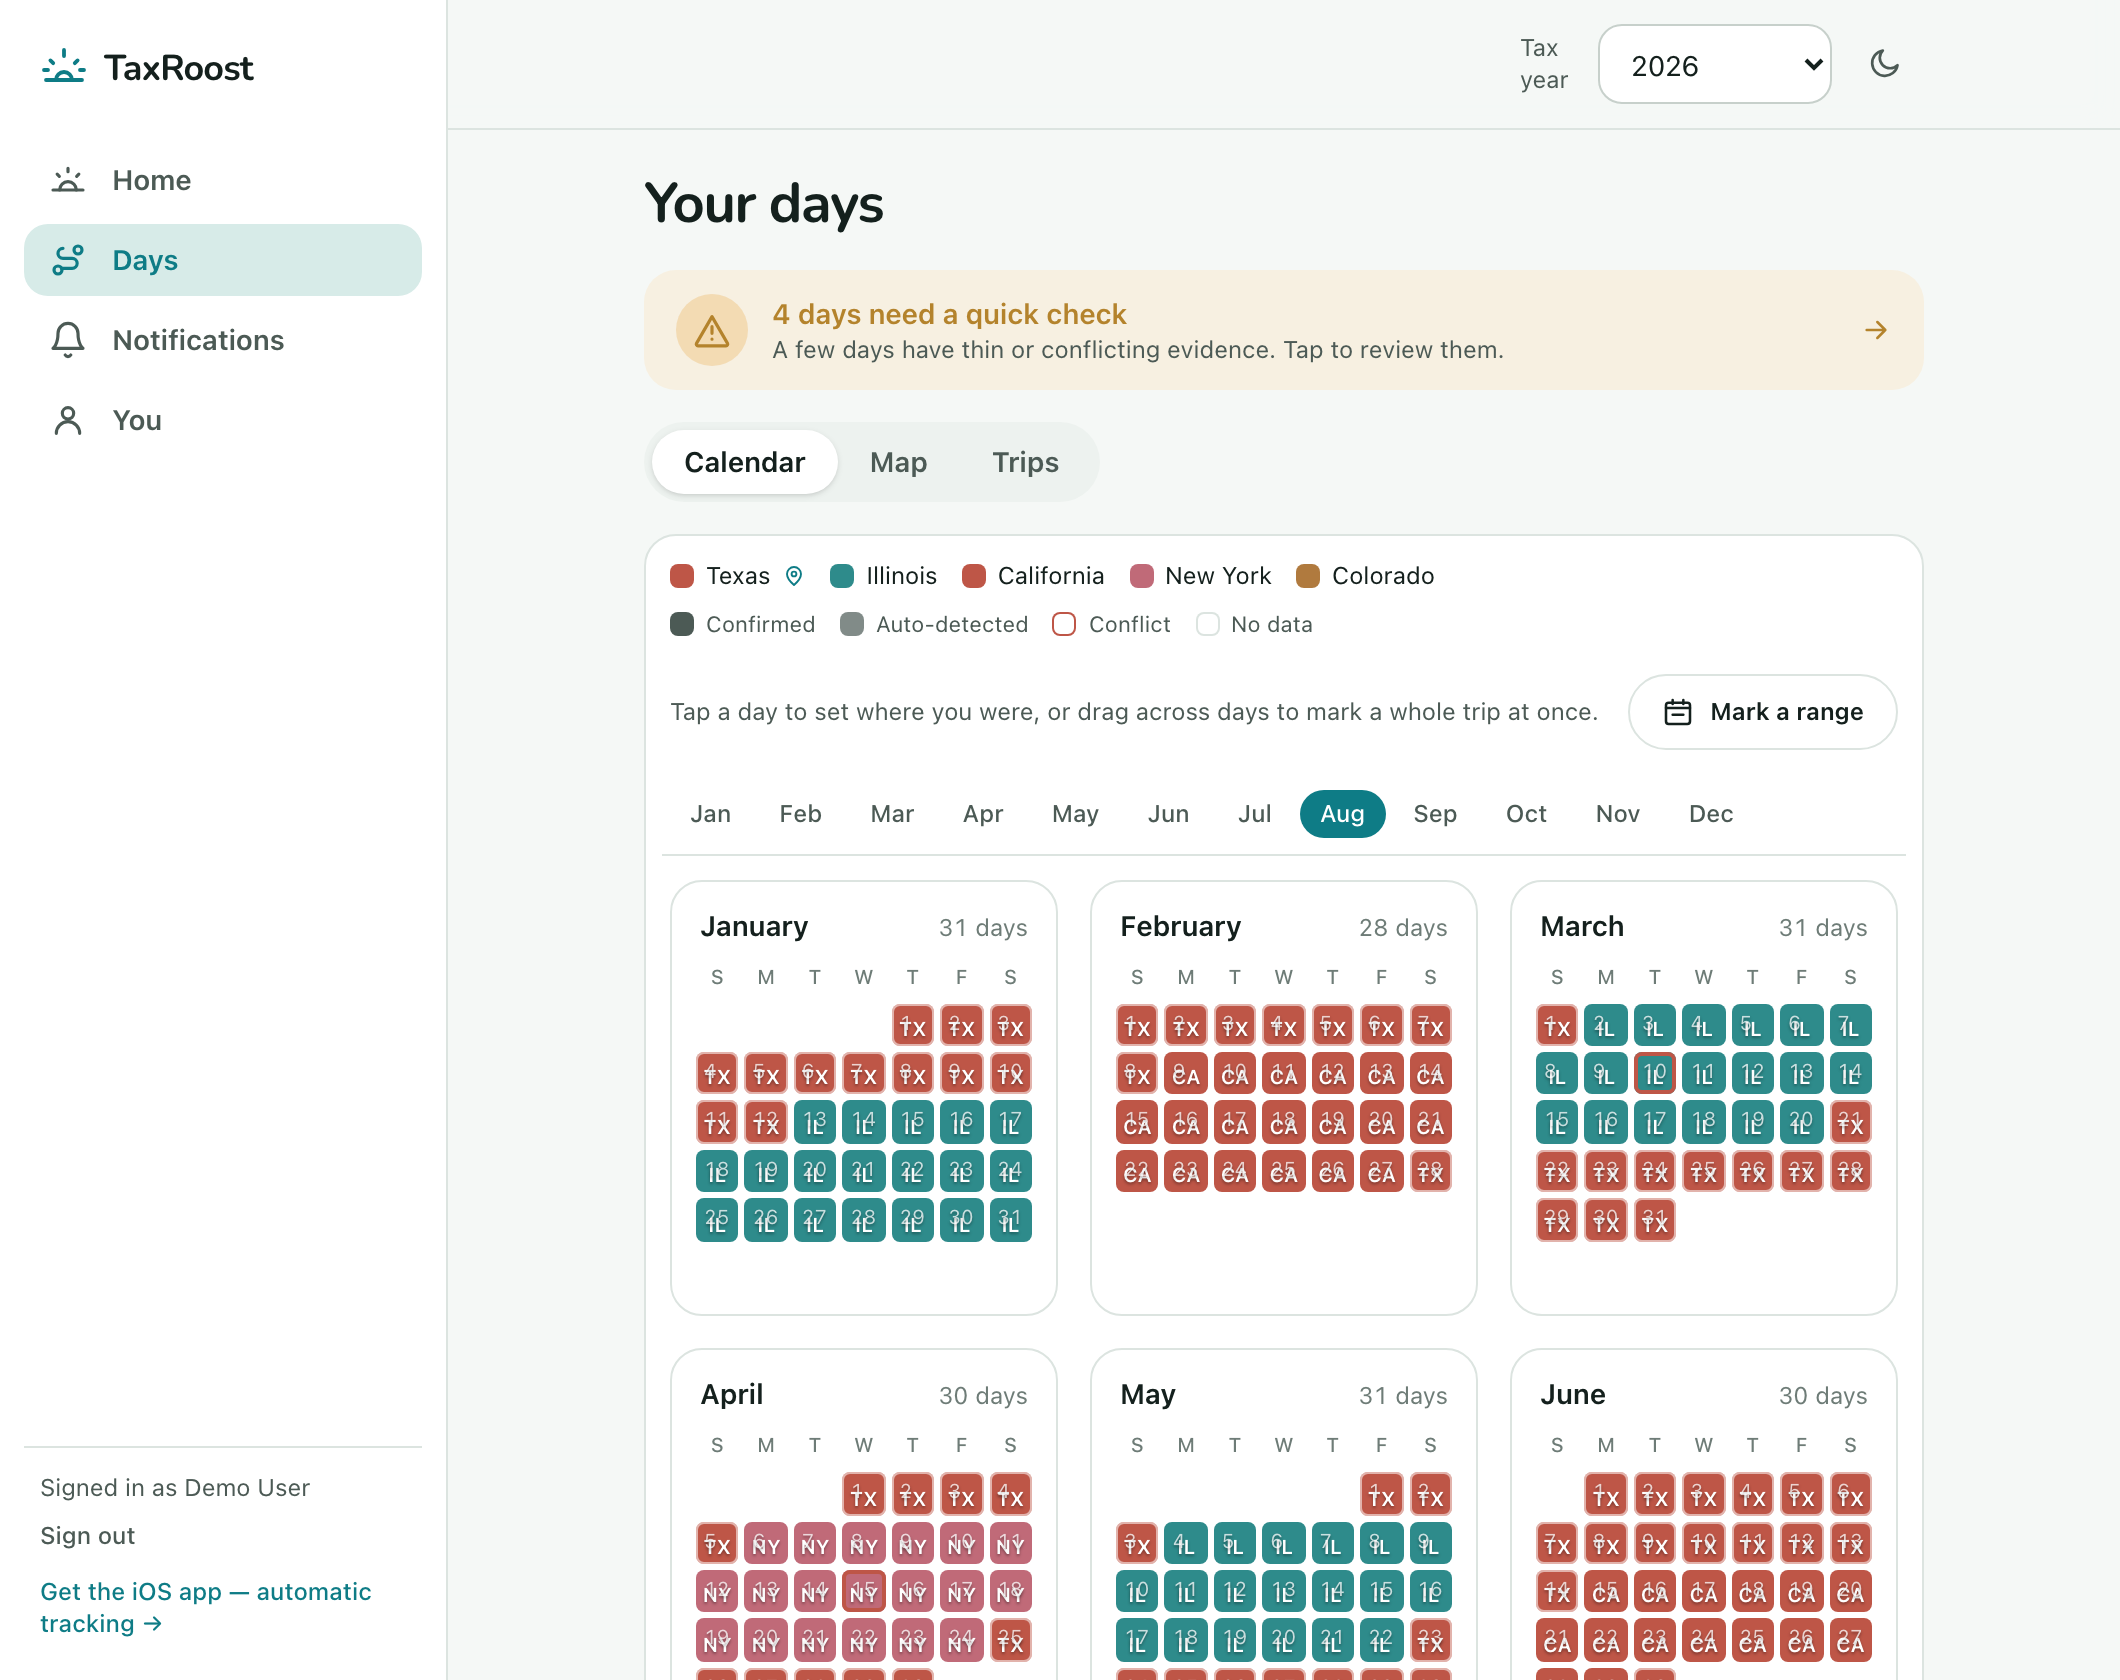Click the Your days page title
The width and height of the screenshot is (2120, 1680).
click(764, 204)
